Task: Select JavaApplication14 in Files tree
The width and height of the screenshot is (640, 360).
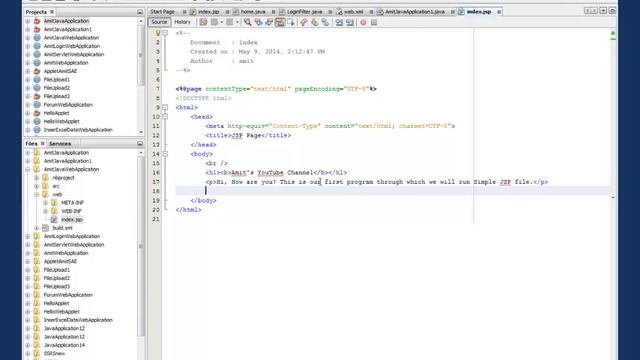Action: (x=64, y=345)
